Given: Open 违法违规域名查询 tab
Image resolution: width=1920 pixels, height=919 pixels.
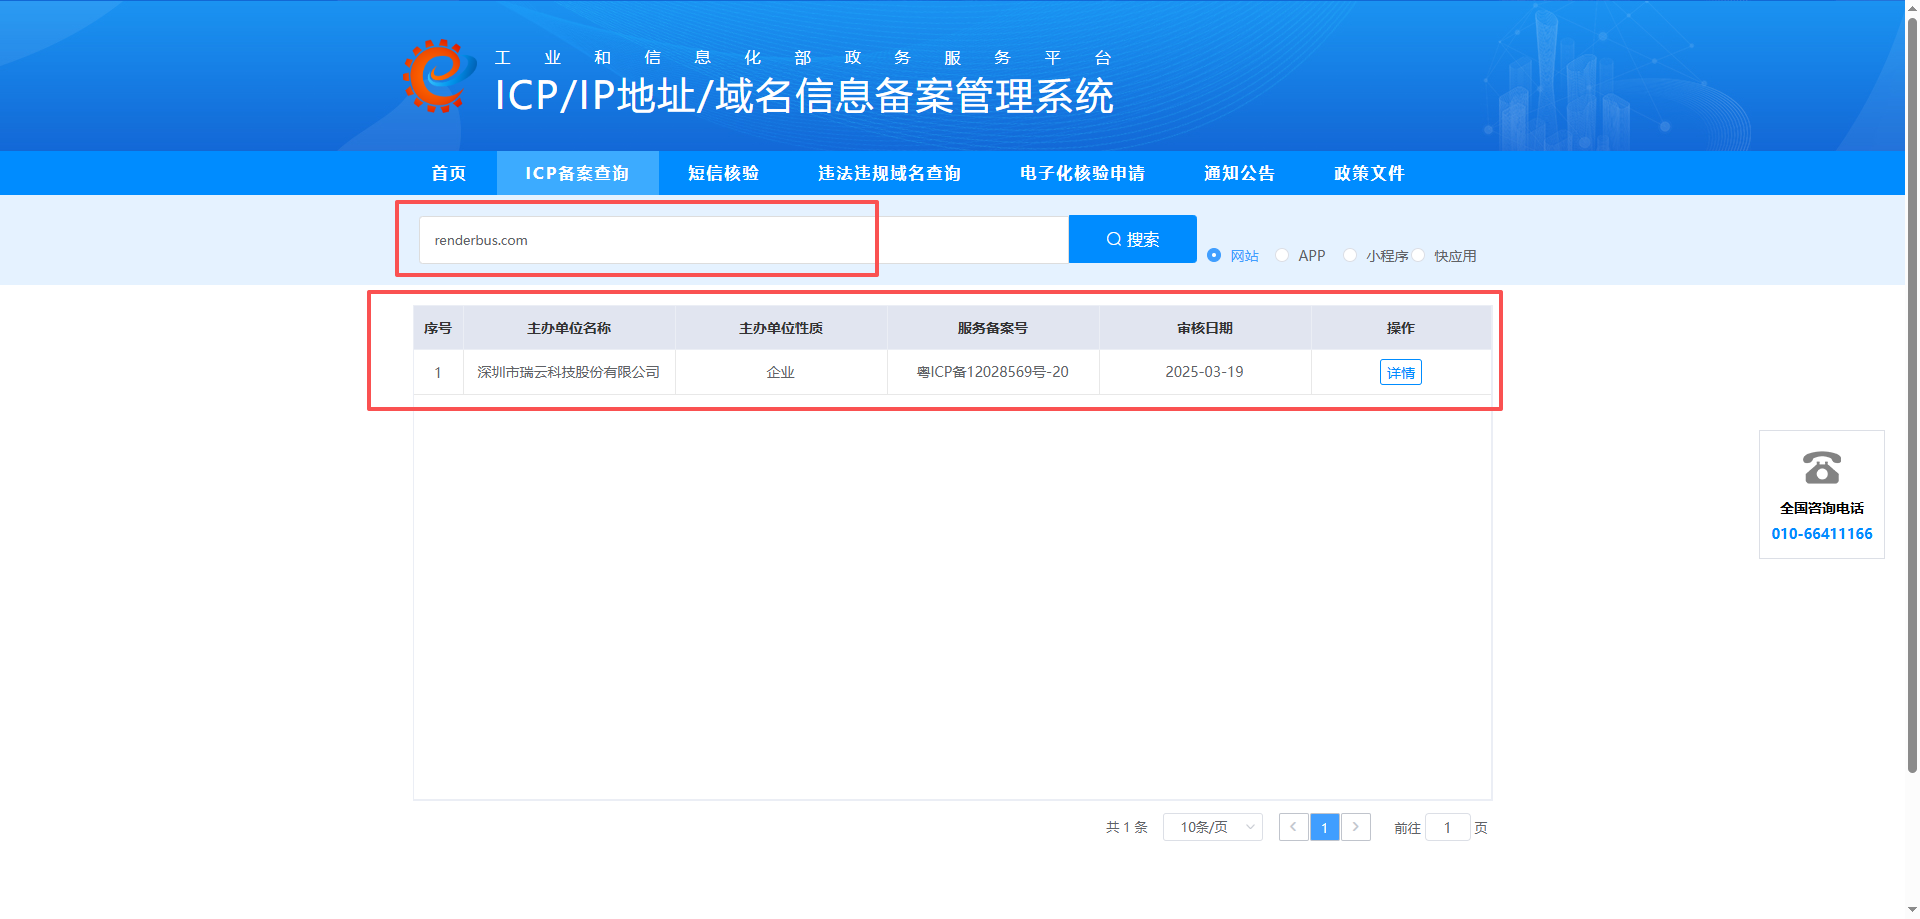Looking at the screenshot, I should coord(889,173).
